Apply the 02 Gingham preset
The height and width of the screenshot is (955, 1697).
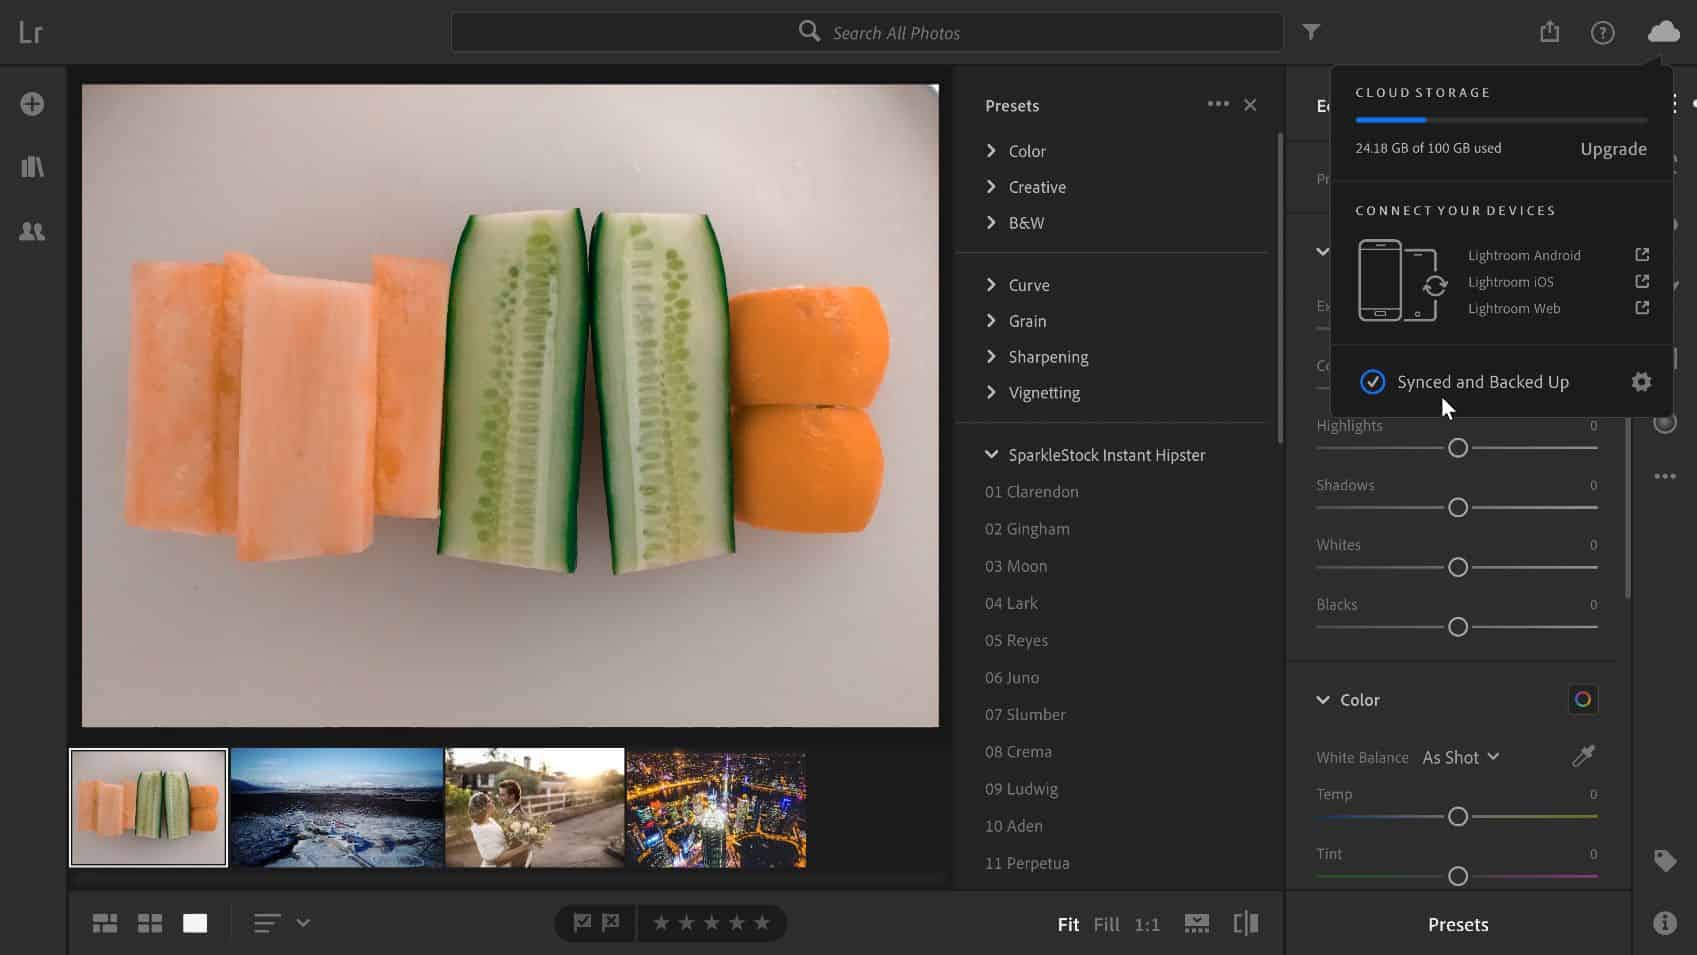click(1027, 529)
